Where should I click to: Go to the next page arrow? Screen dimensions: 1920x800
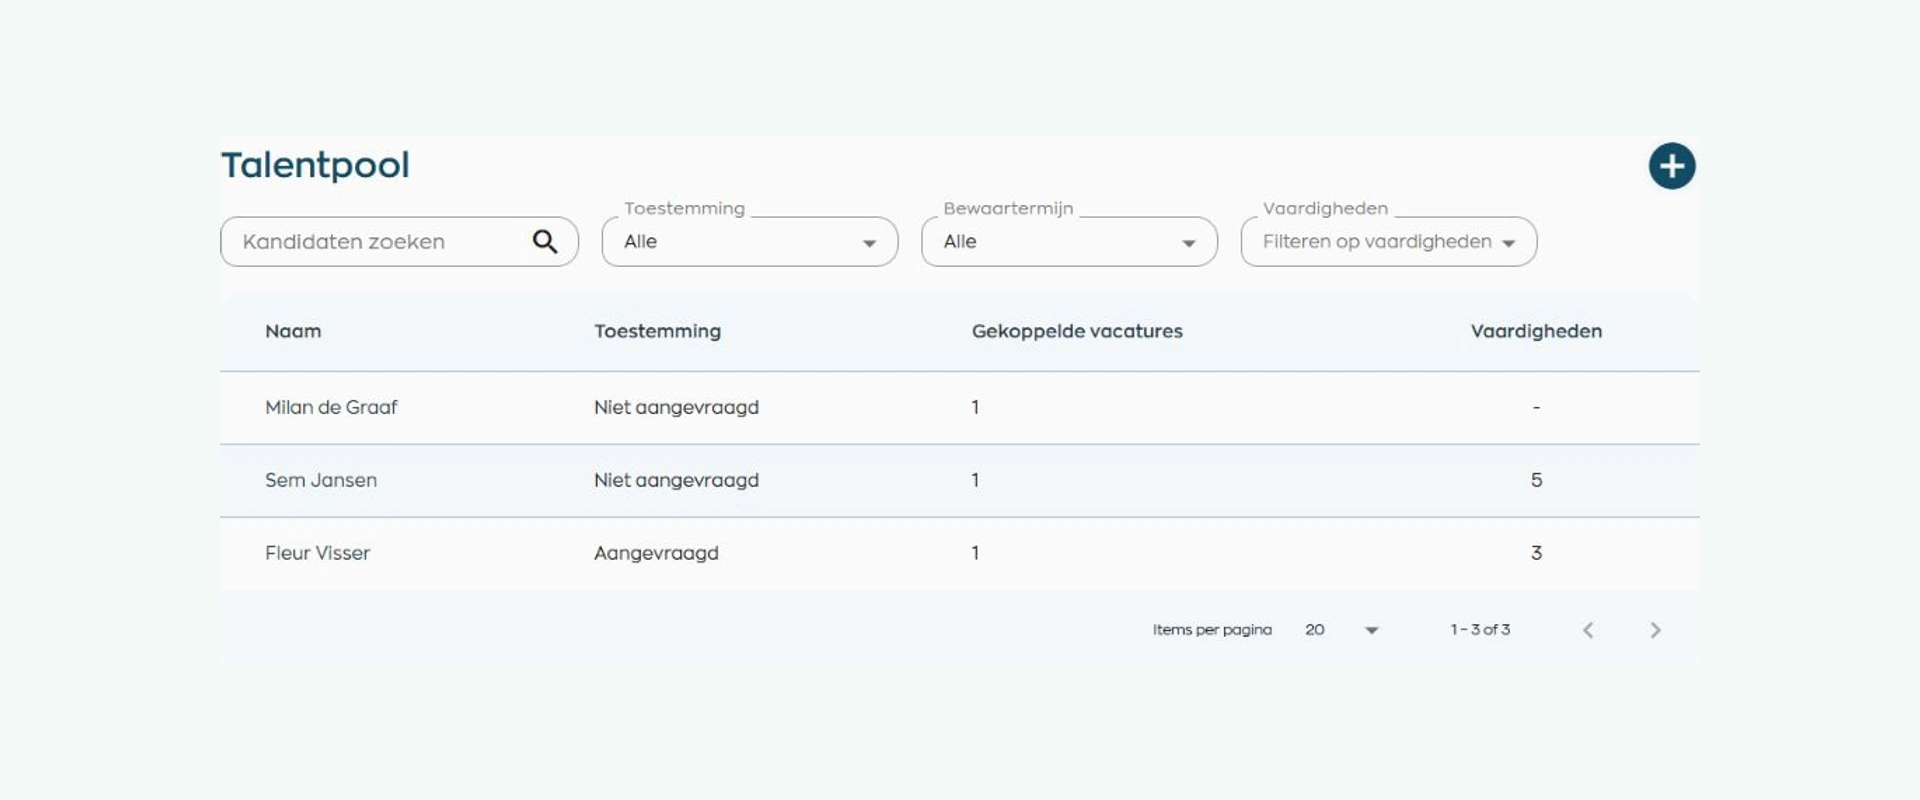pos(1655,630)
